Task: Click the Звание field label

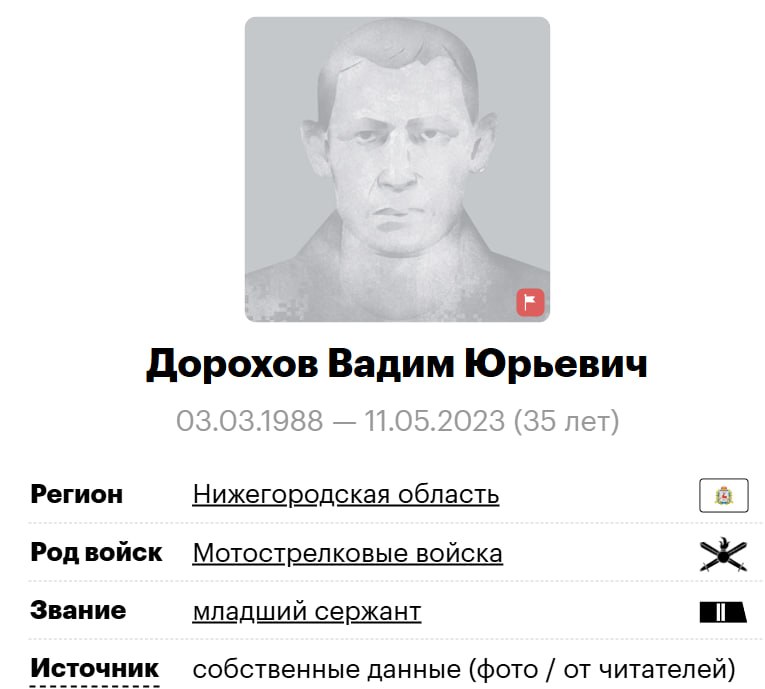Action: (78, 610)
